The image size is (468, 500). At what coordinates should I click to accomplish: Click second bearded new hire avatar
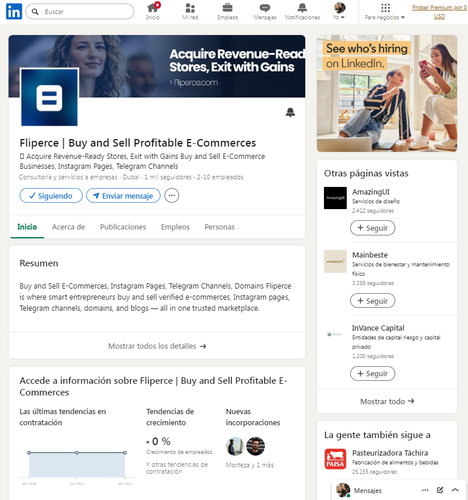(x=255, y=446)
